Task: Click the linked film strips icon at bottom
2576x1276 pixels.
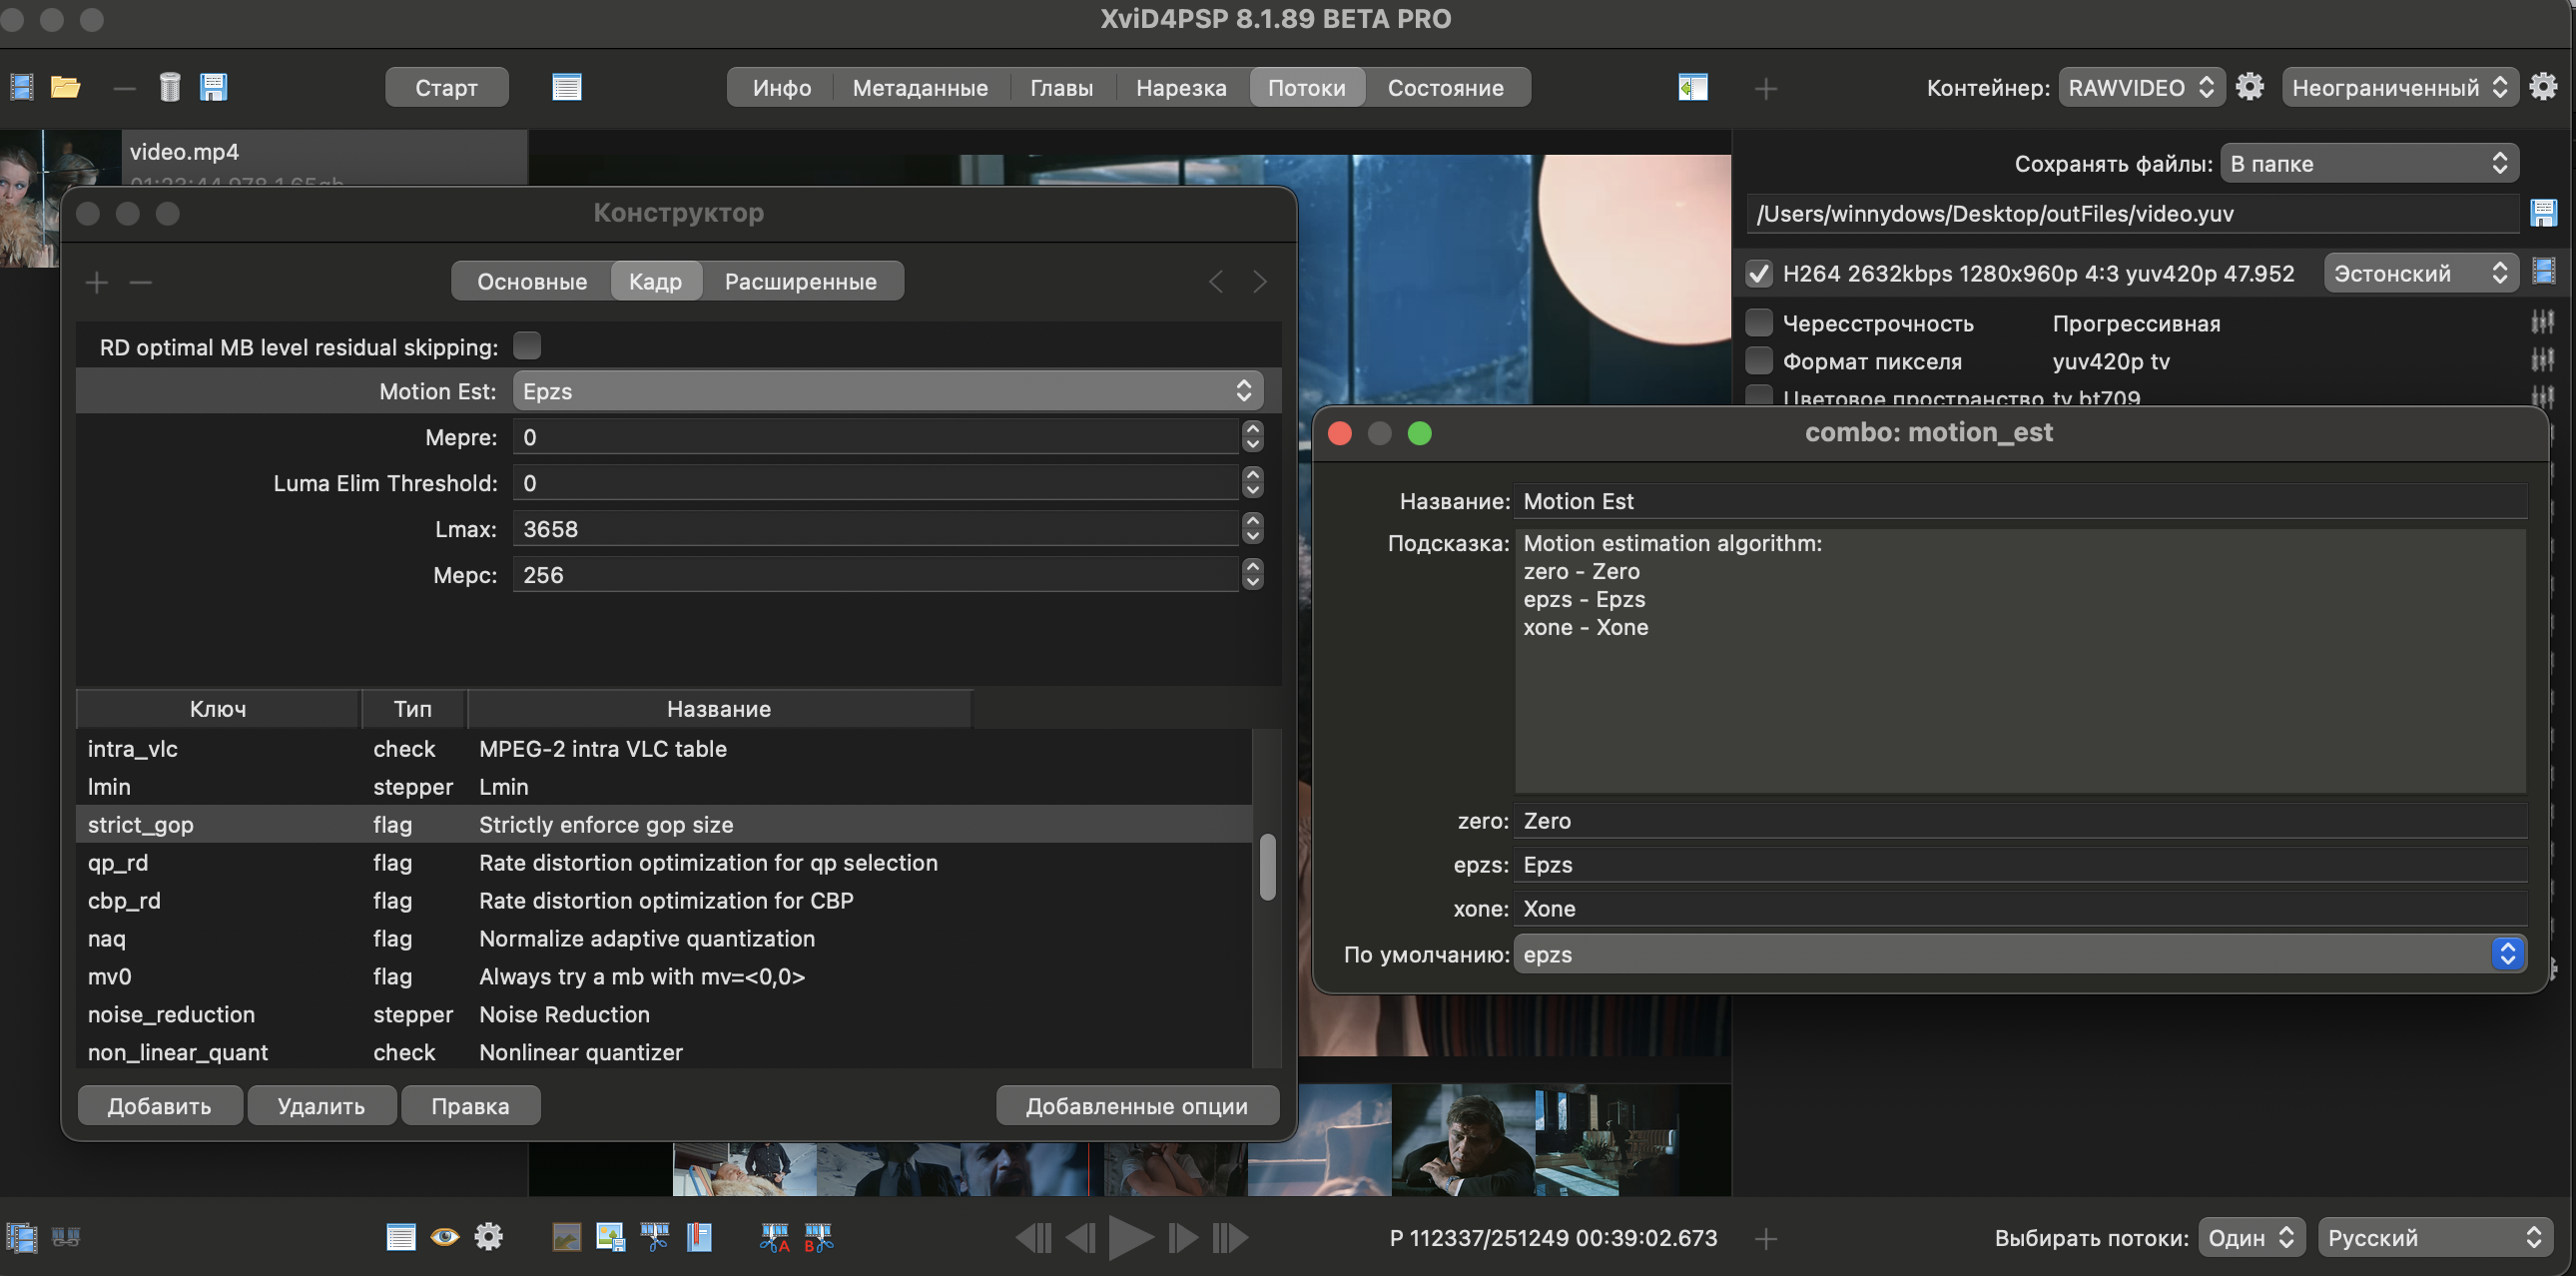Action: [66, 1237]
